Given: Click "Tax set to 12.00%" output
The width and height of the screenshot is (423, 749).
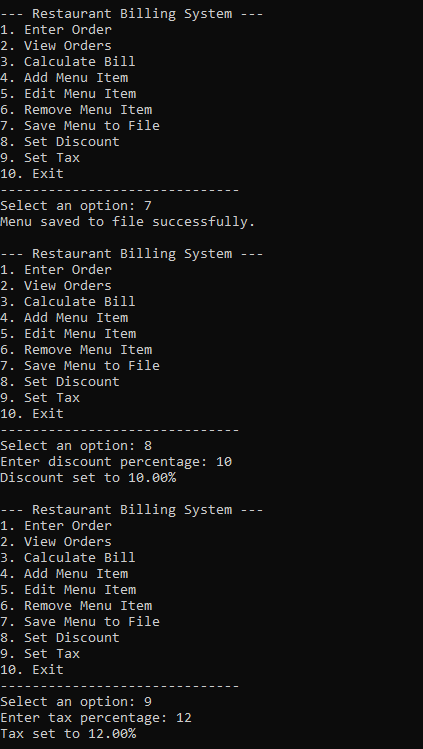Looking at the screenshot, I should [x=68, y=734].
